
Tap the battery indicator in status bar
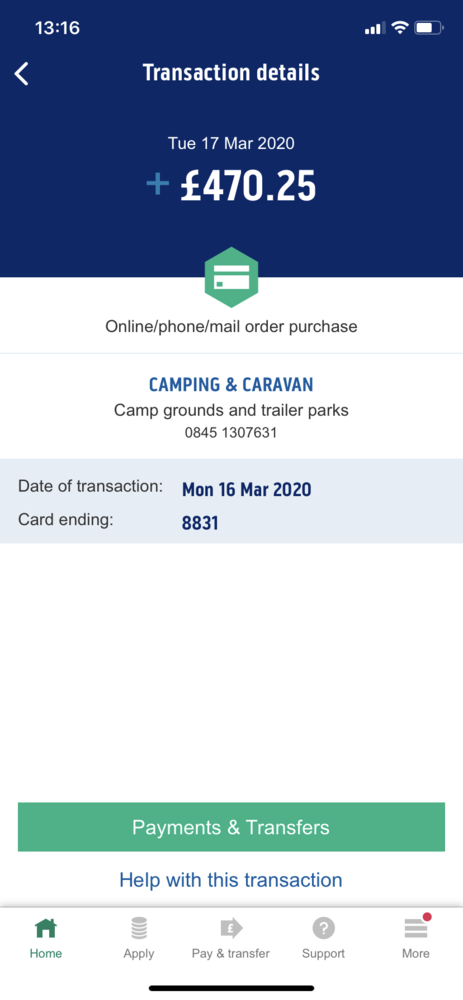point(428,28)
